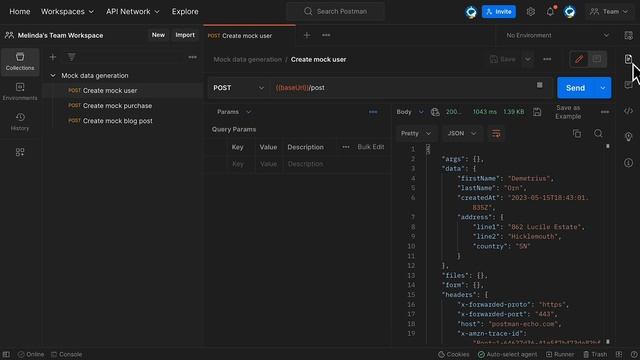Open Create mock purchase request

coord(117,106)
